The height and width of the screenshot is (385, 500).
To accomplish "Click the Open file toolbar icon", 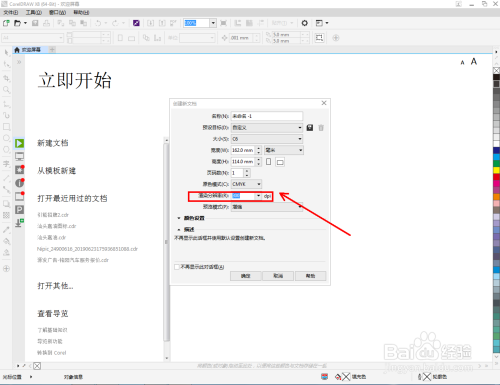I will point(17,23).
